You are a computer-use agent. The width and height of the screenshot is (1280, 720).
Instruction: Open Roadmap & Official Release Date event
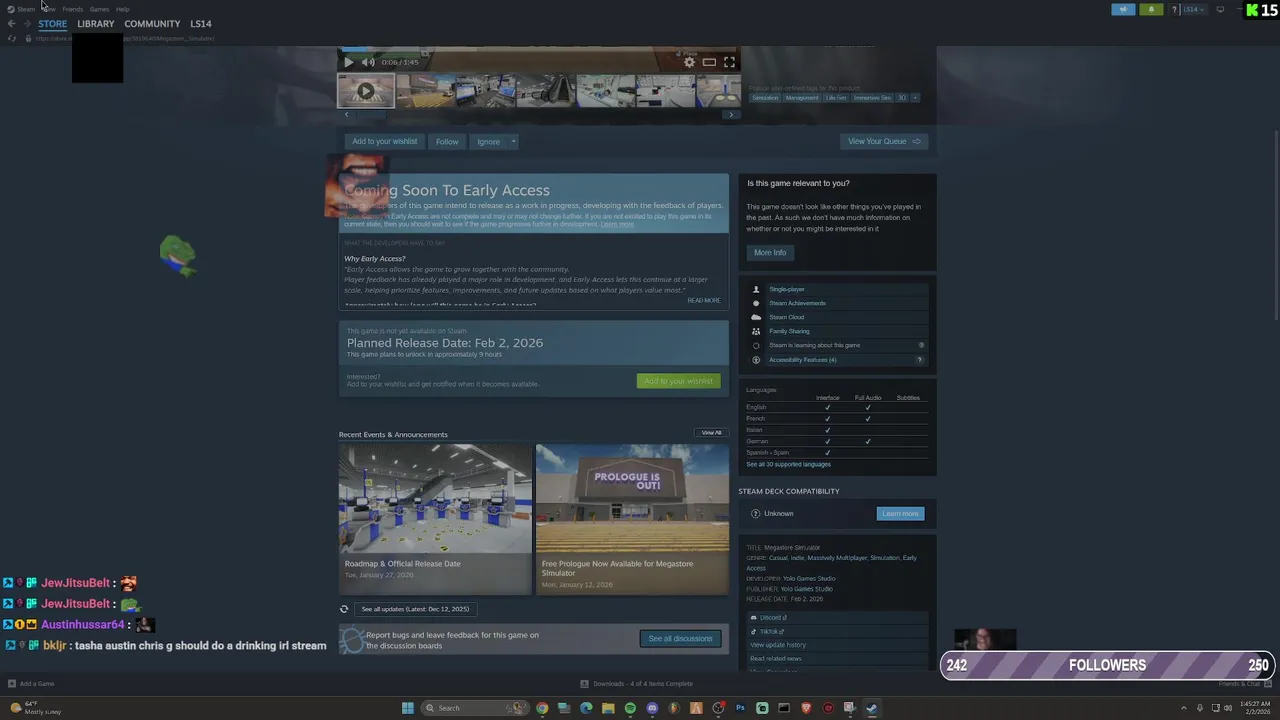coord(435,519)
